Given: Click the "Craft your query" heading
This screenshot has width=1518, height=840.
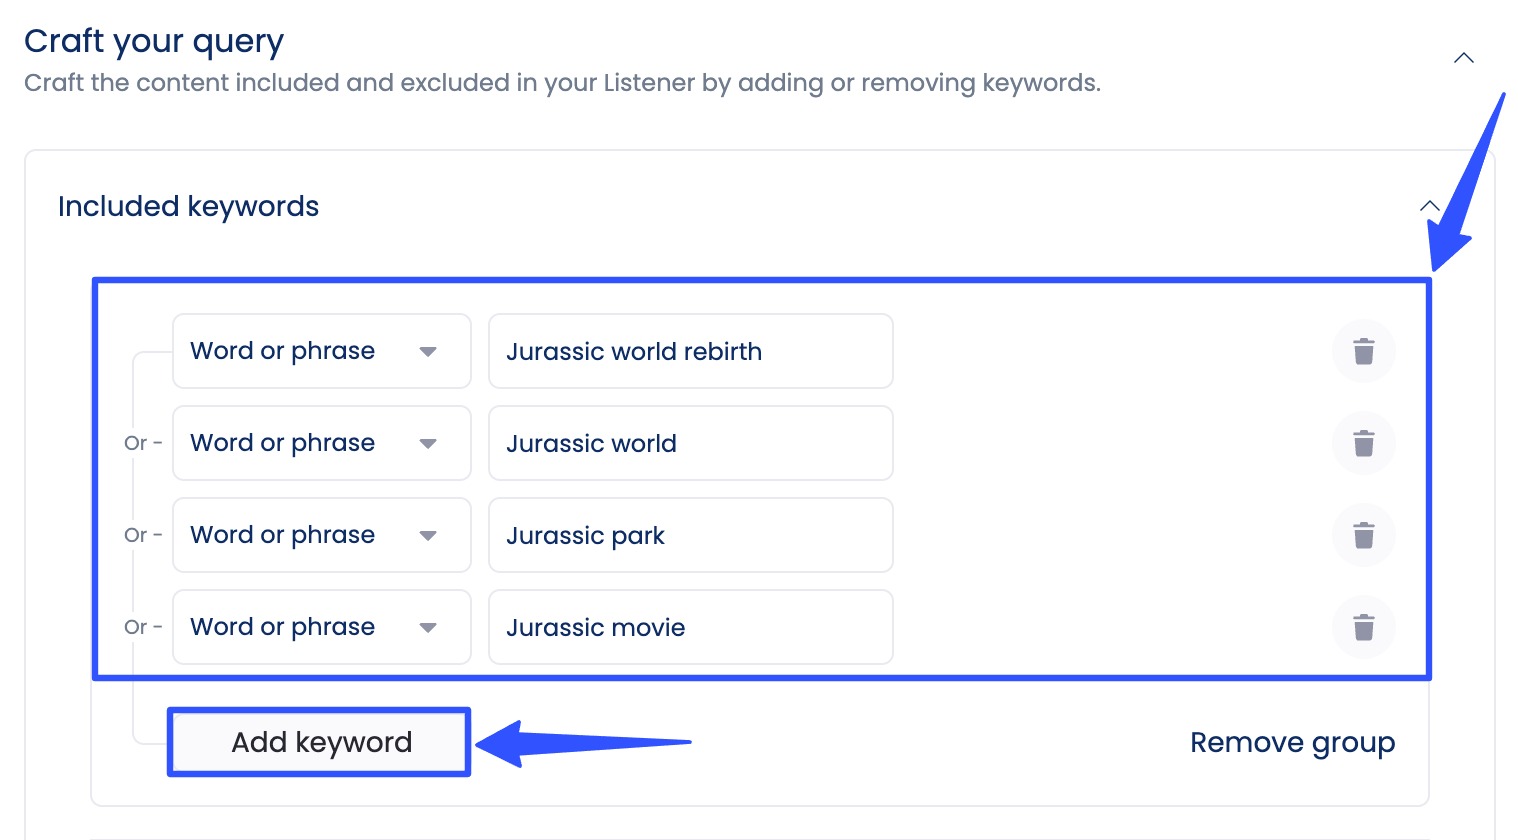Looking at the screenshot, I should point(154,41).
